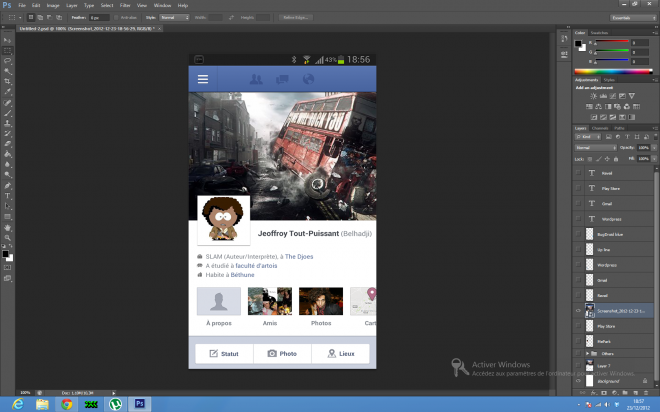
Task: Toggle the Anti-alias checkbox
Action: [x=117, y=18]
